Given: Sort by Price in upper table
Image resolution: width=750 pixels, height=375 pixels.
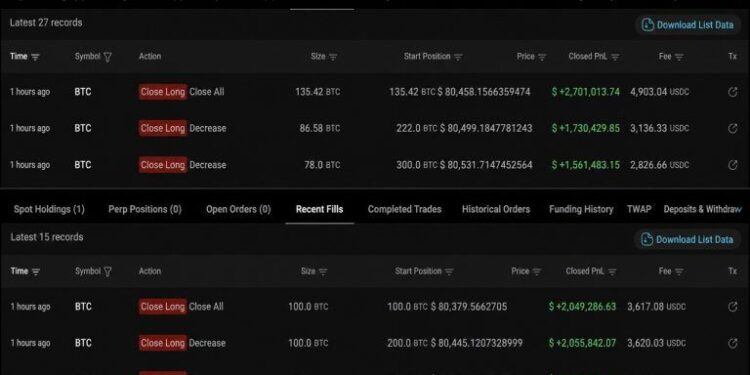Looking at the screenshot, I should (x=542, y=57).
